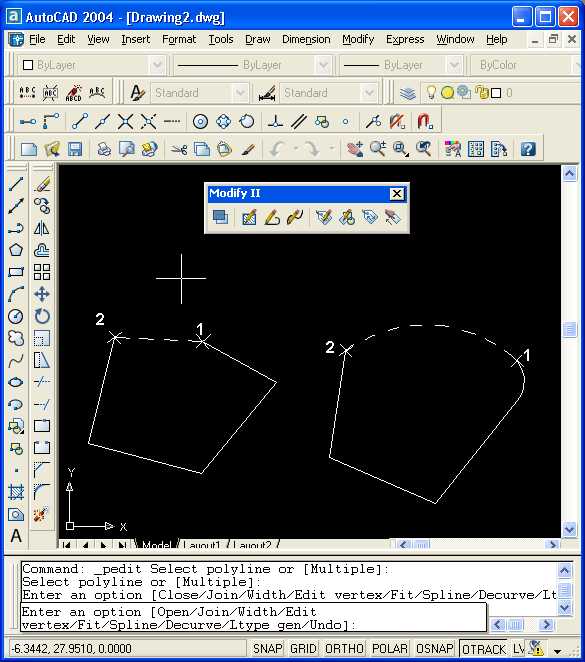The width and height of the screenshot is (585, 662).
Task: Select the Polygon draw tool
Action: (x=16, y=250)
